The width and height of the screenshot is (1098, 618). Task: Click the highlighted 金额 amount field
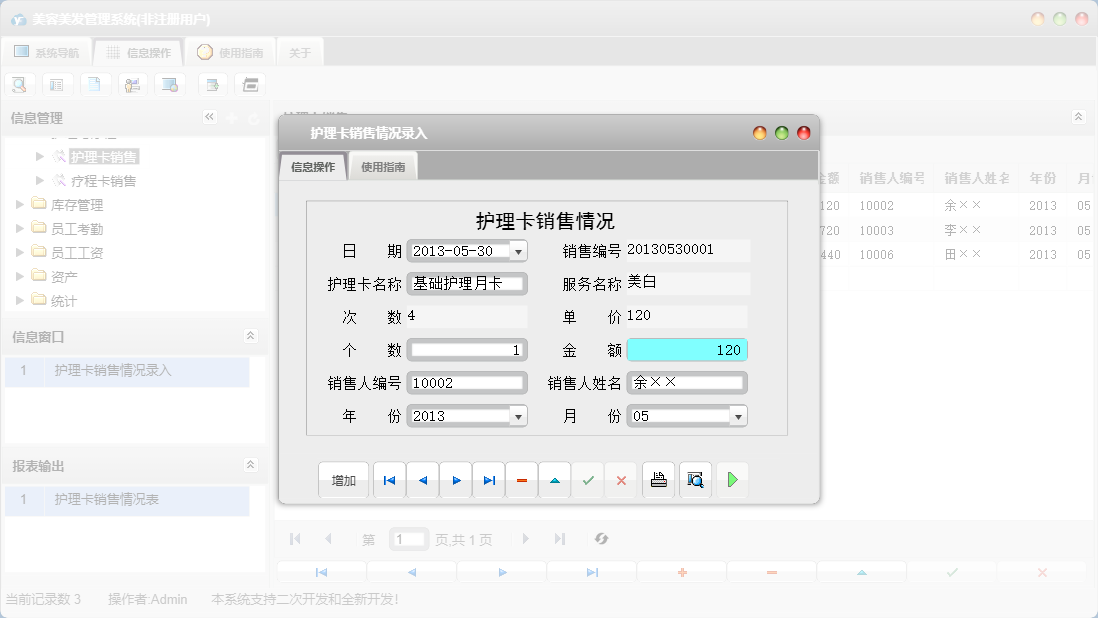687,349
